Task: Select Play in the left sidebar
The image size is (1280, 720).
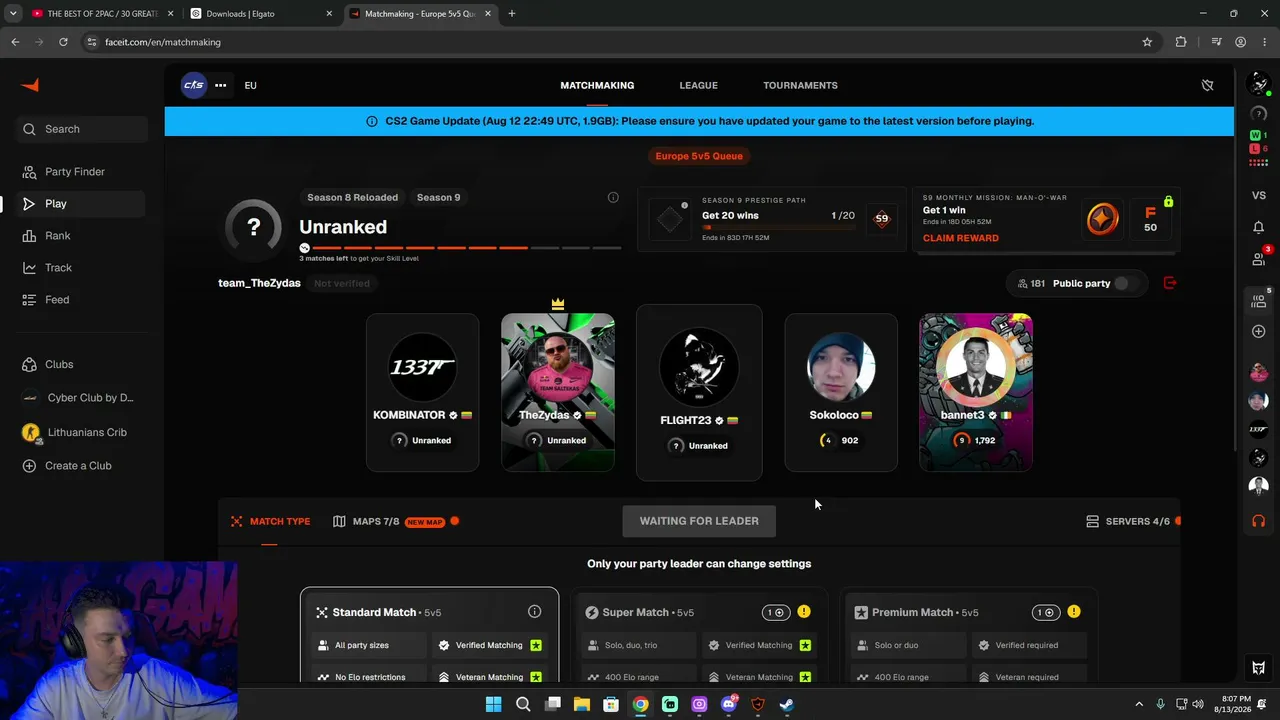Action: tap(82, 204)
